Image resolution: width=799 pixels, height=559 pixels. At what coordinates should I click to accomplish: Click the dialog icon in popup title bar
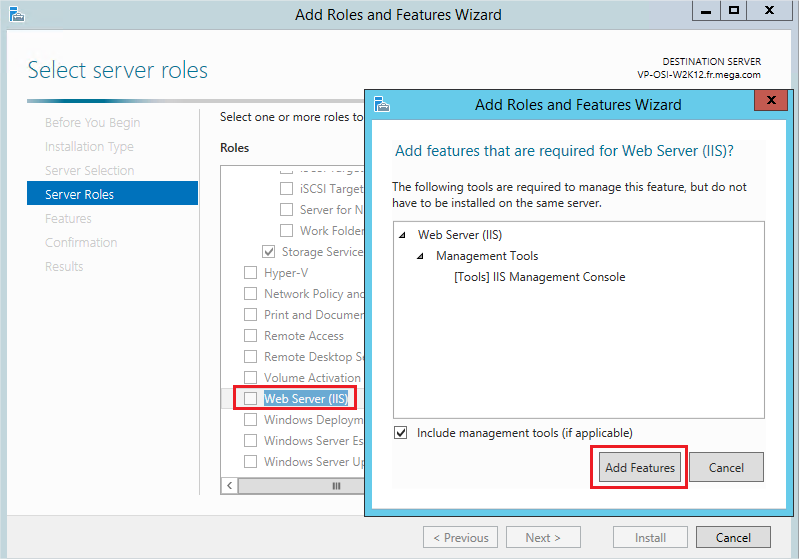[382, 104]
